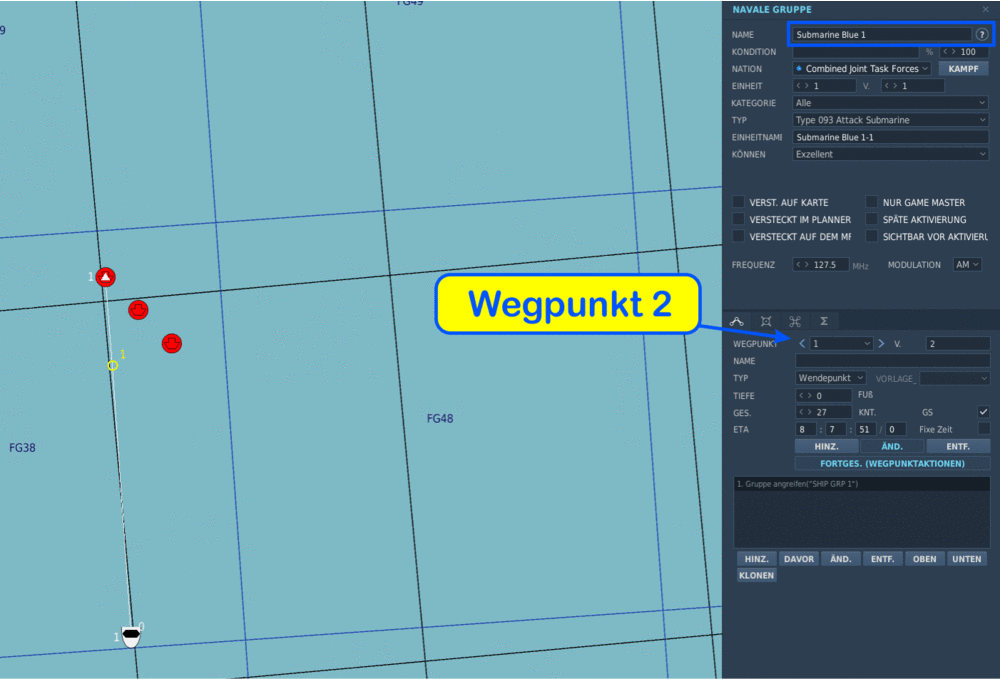
Task: Click action list Änd. button
Action: pyautogui.click(x=841, y=559)
